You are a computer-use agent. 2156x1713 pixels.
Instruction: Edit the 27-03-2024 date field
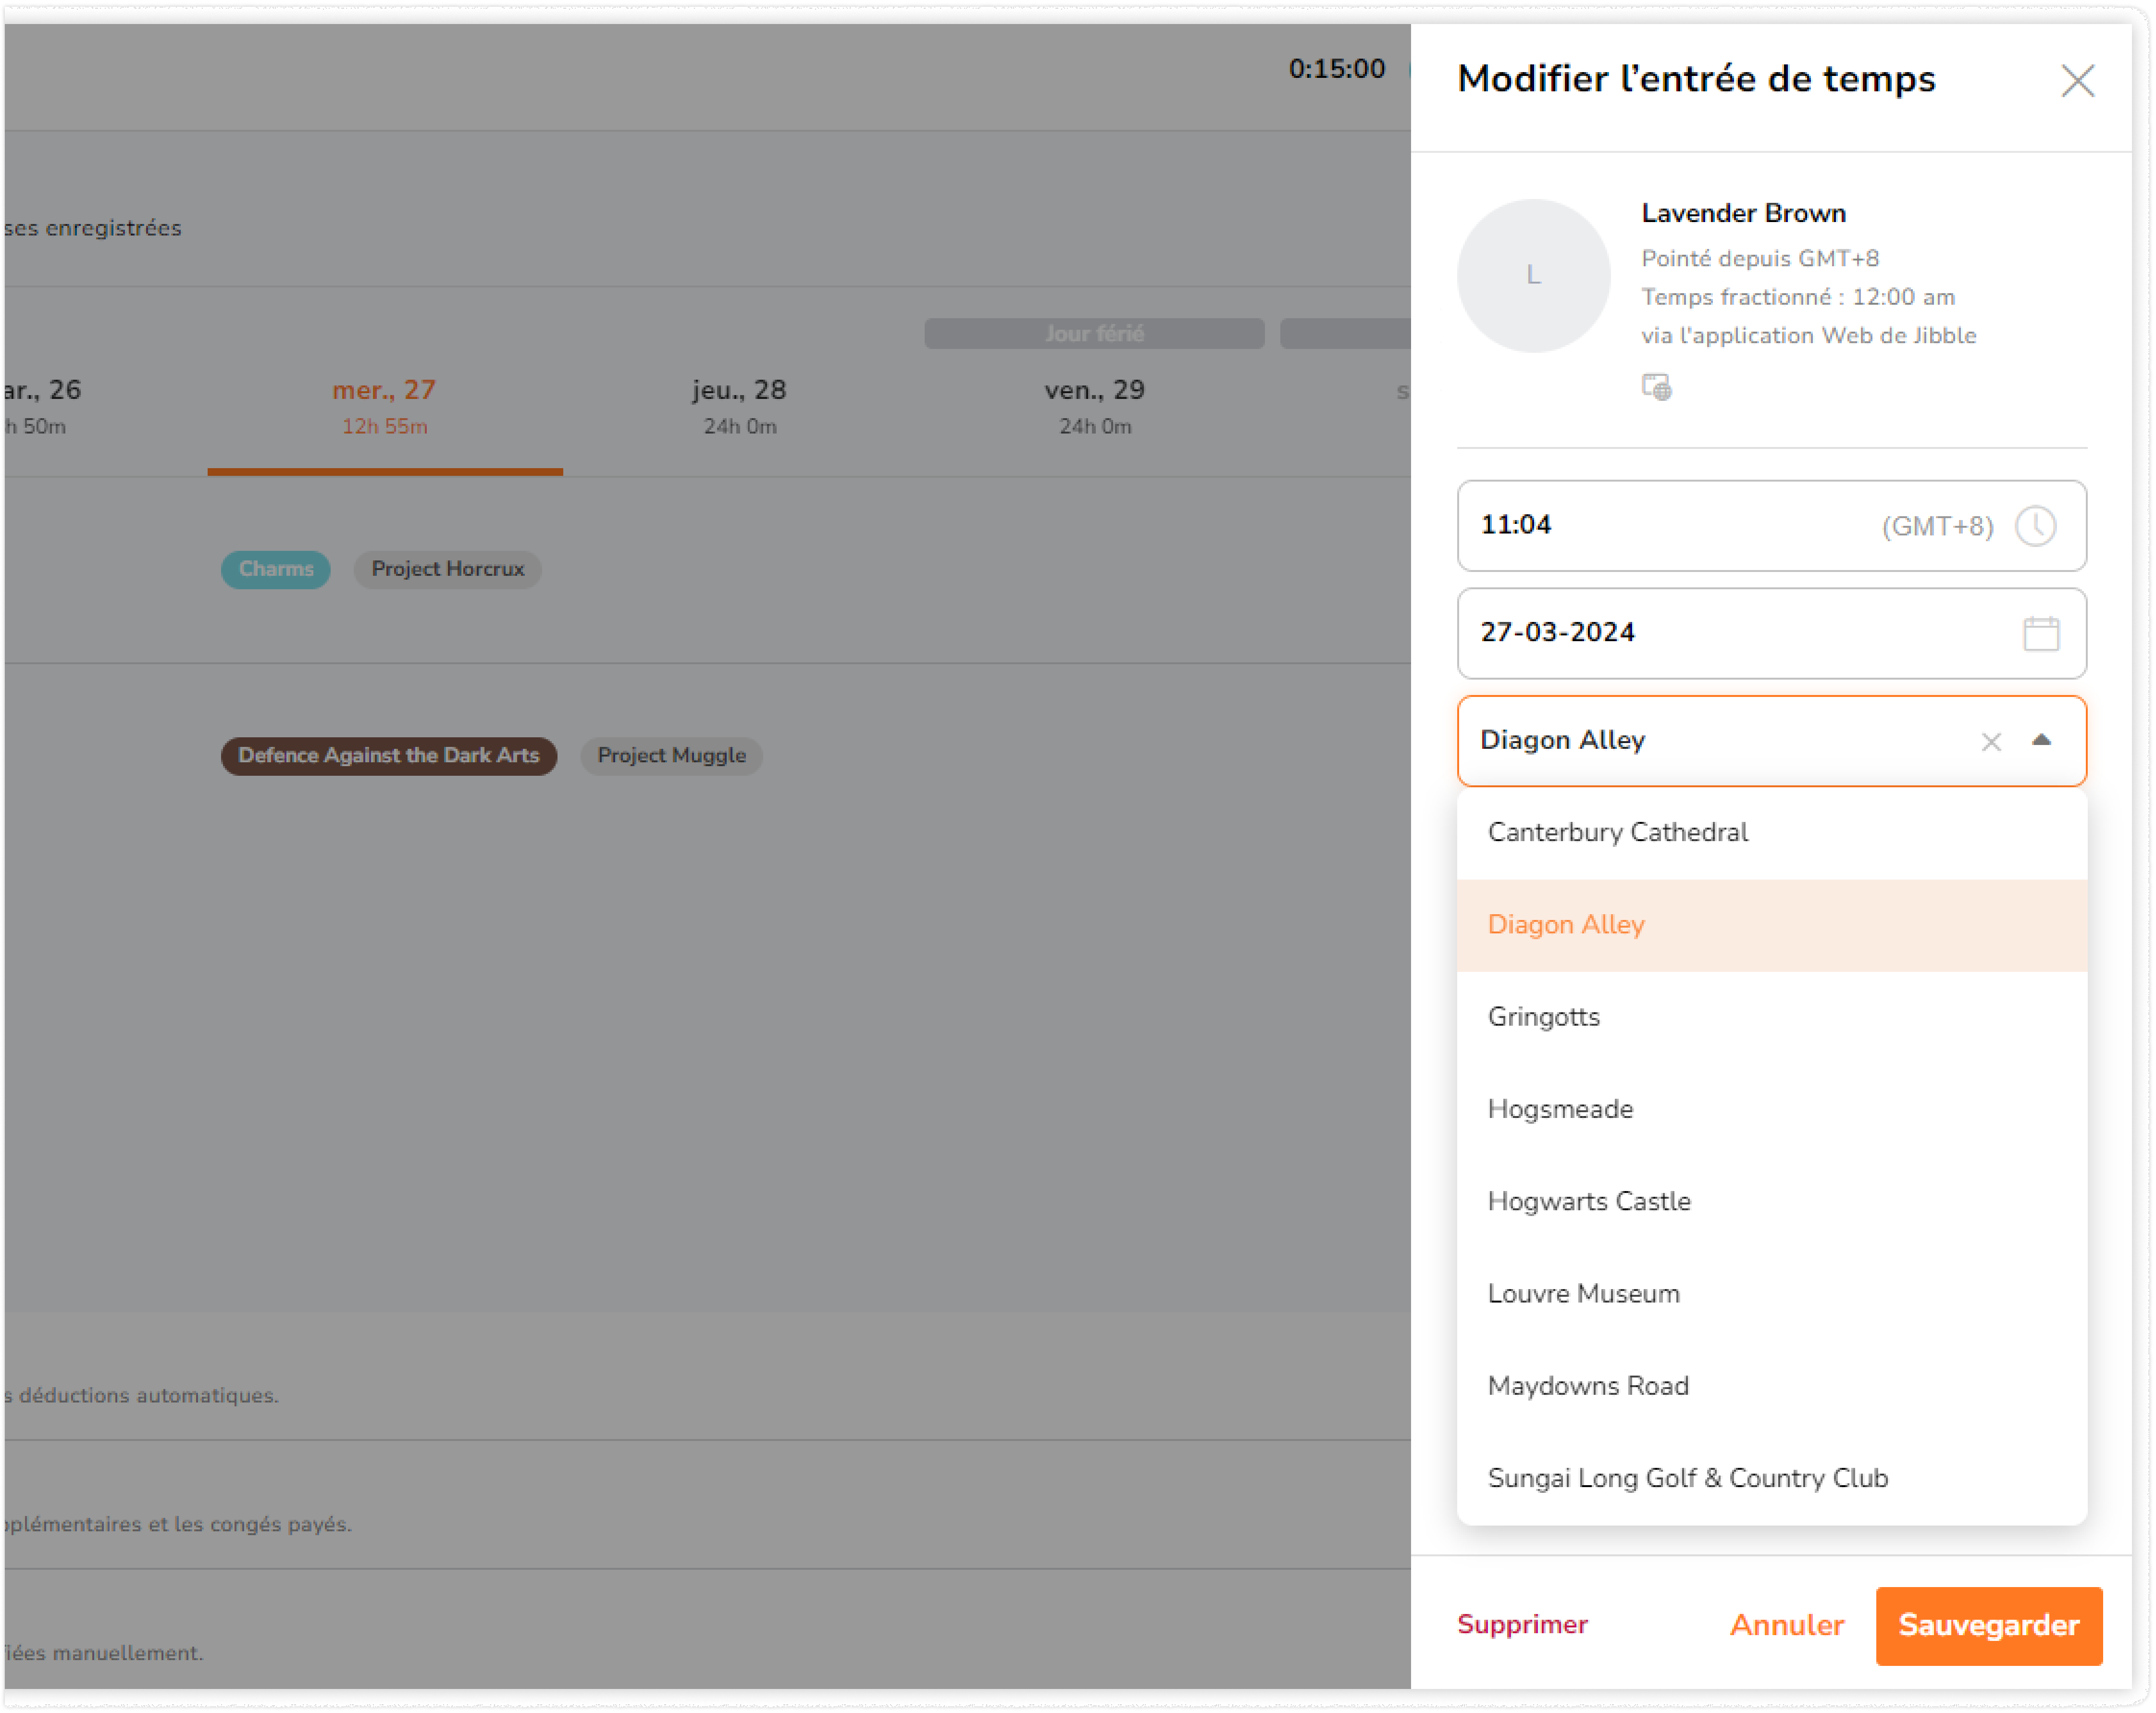click(x=1771, y=633)
